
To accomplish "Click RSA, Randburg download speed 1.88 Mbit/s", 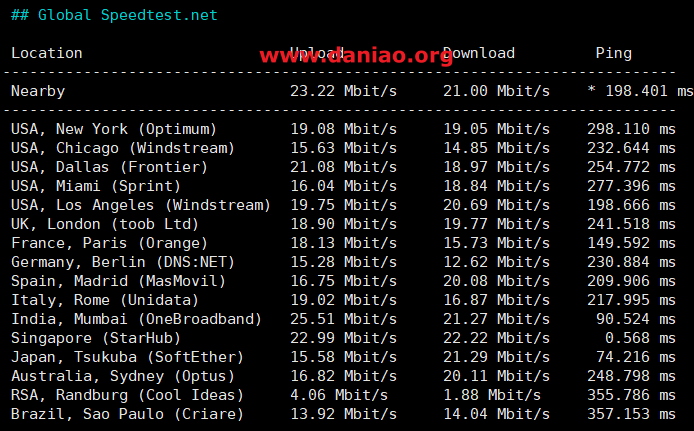I will pos(492,395).
